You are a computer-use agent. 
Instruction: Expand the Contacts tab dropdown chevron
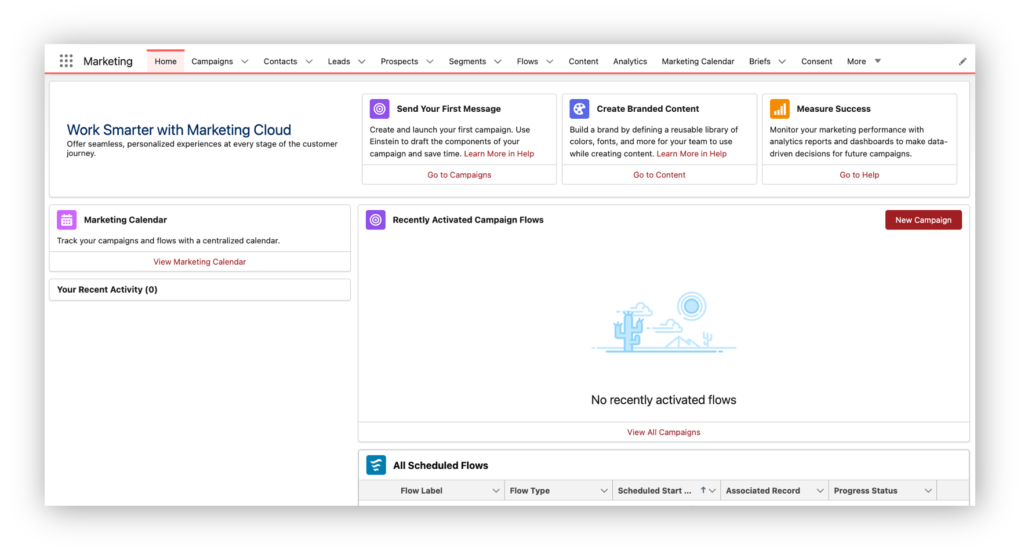(x=309, y=61)
